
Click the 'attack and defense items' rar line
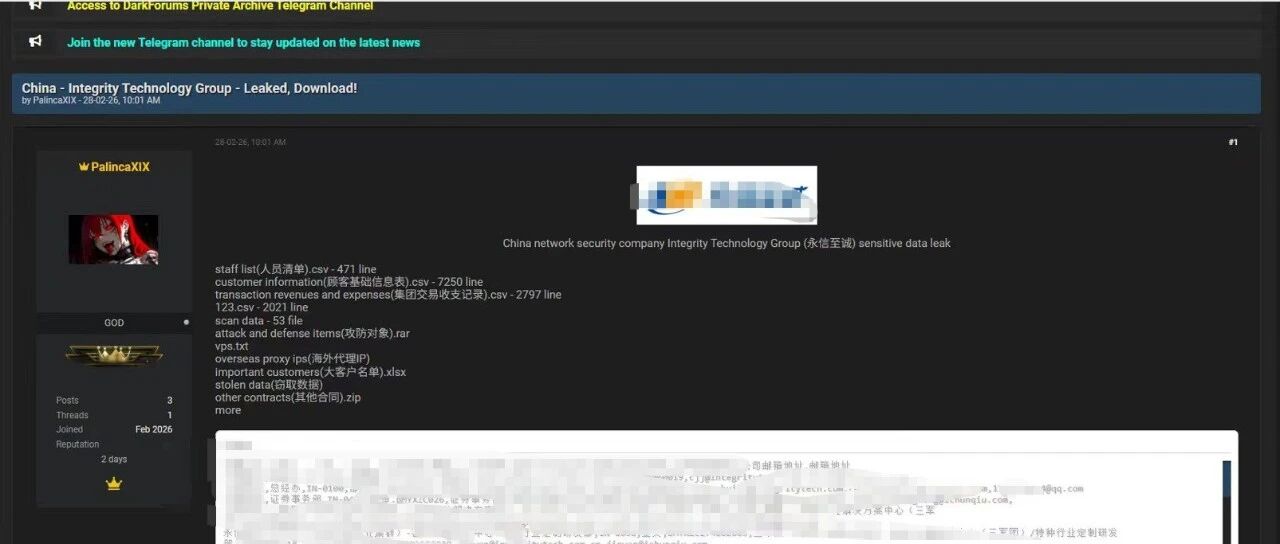(x=312, y=333)
